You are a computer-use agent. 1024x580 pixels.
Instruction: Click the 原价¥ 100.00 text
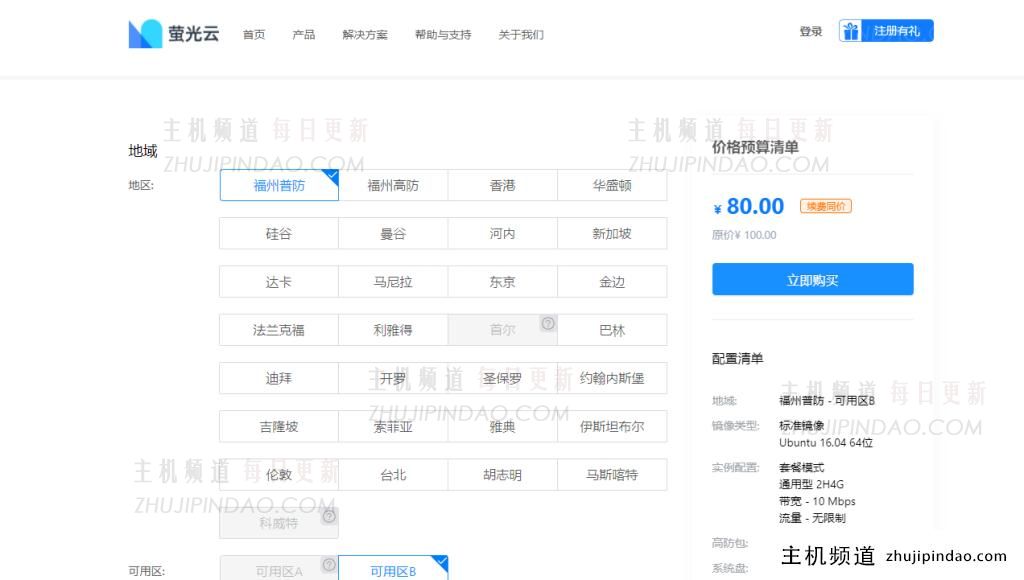coord(744,235)
